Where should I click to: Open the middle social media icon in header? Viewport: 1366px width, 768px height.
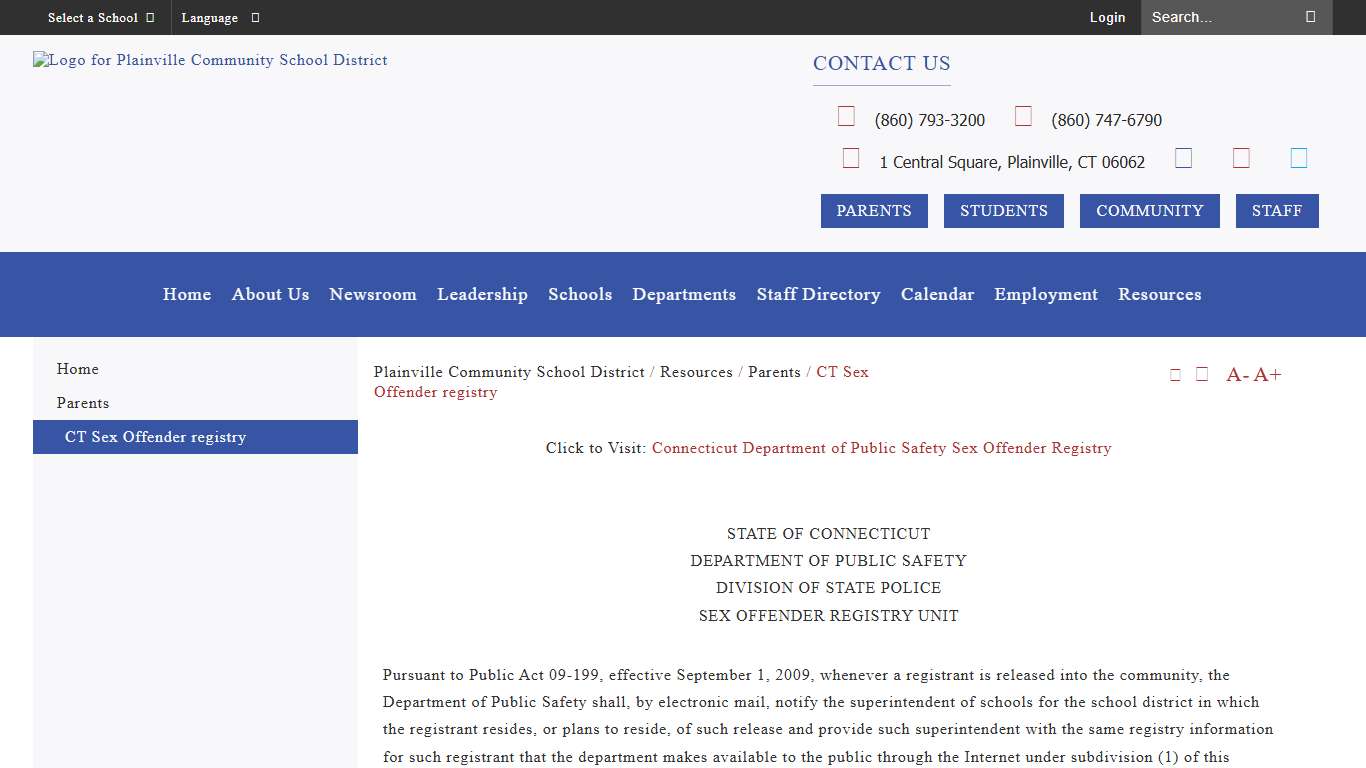[x=1241, y=157]
